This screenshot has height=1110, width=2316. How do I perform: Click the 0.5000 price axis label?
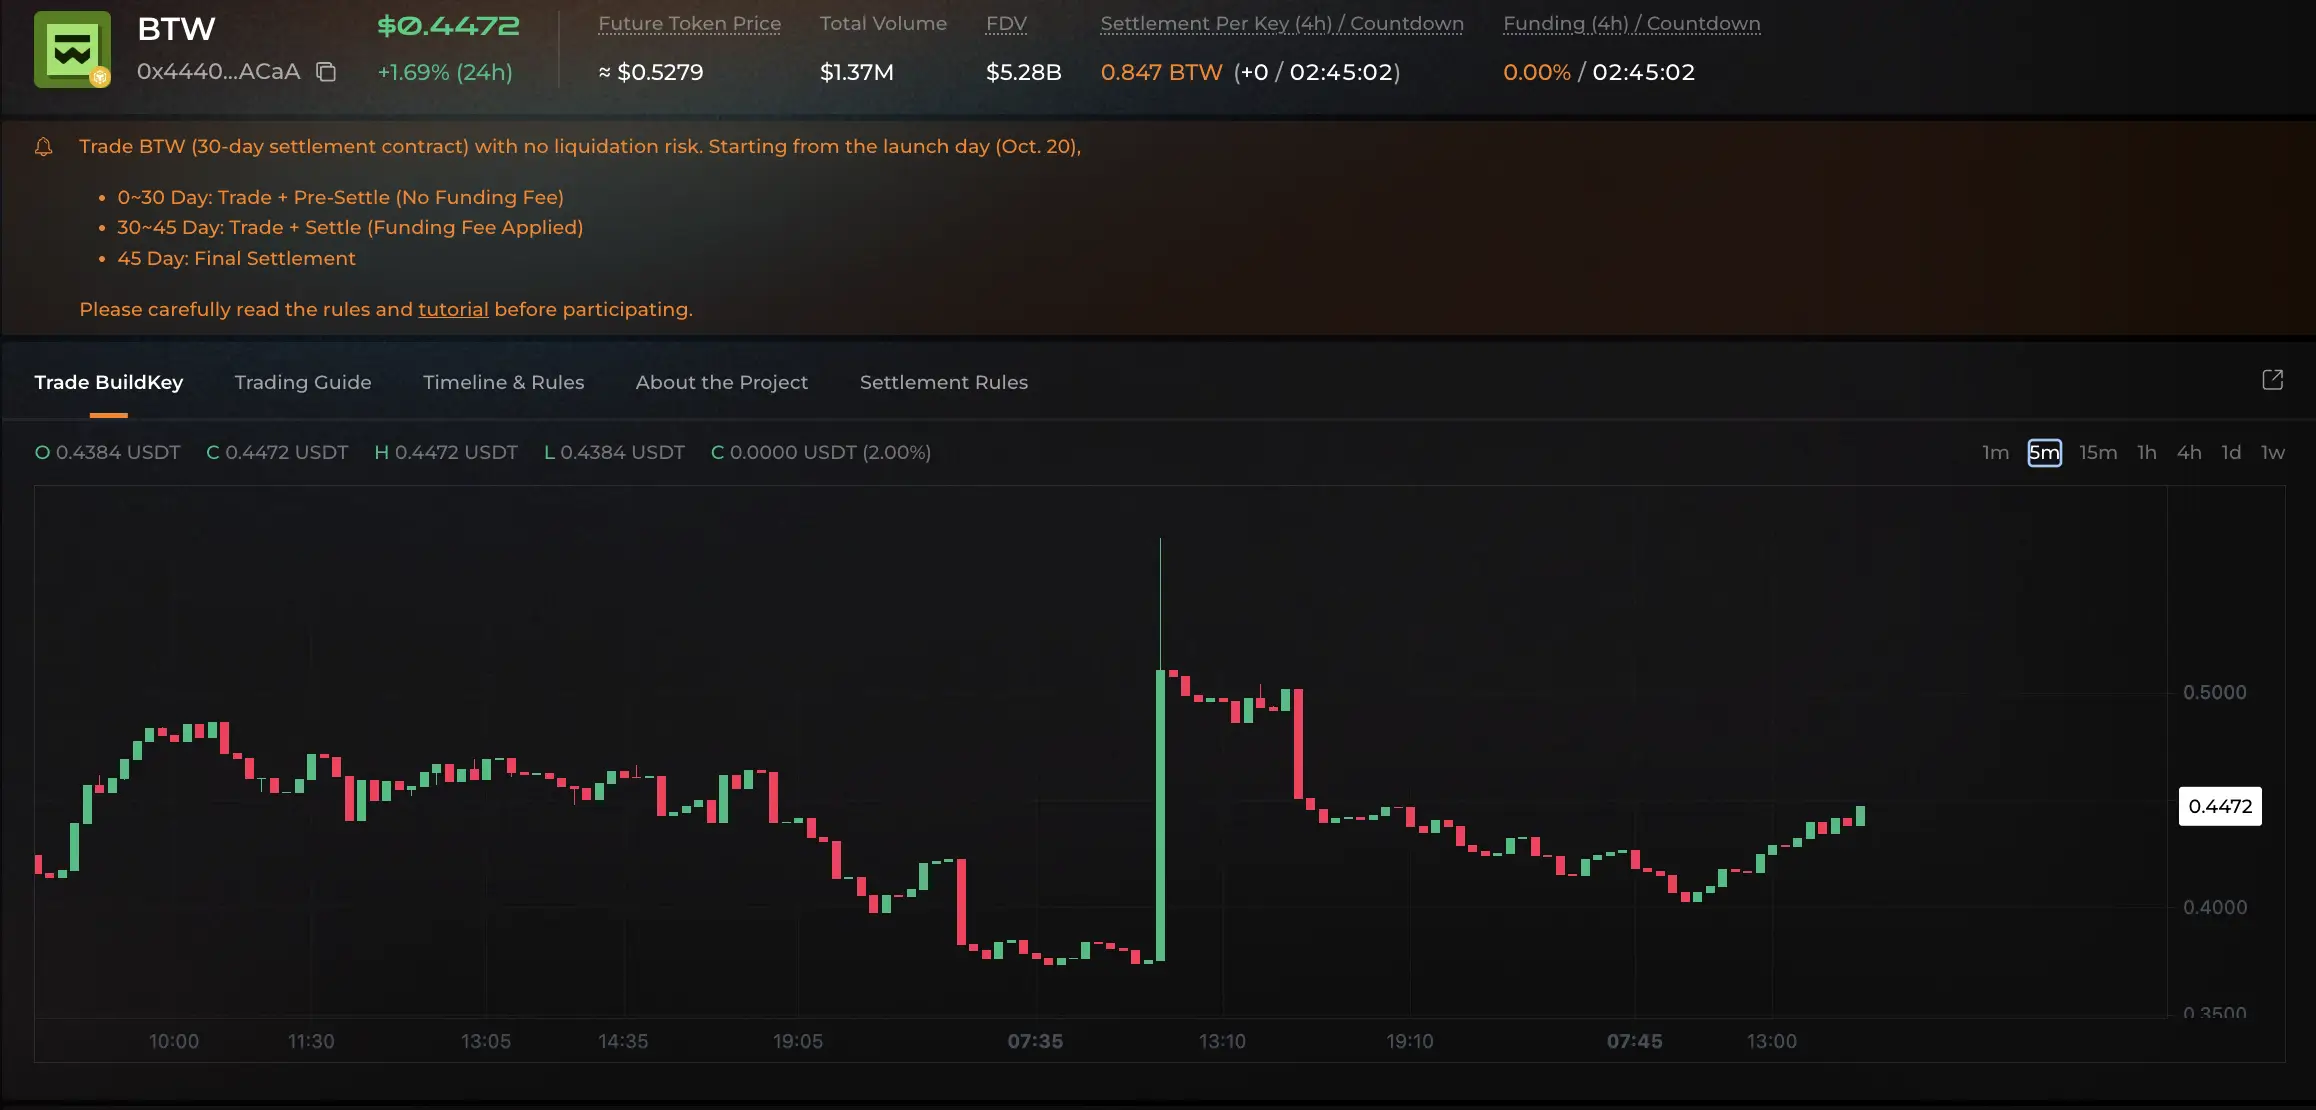(2214, 692)
